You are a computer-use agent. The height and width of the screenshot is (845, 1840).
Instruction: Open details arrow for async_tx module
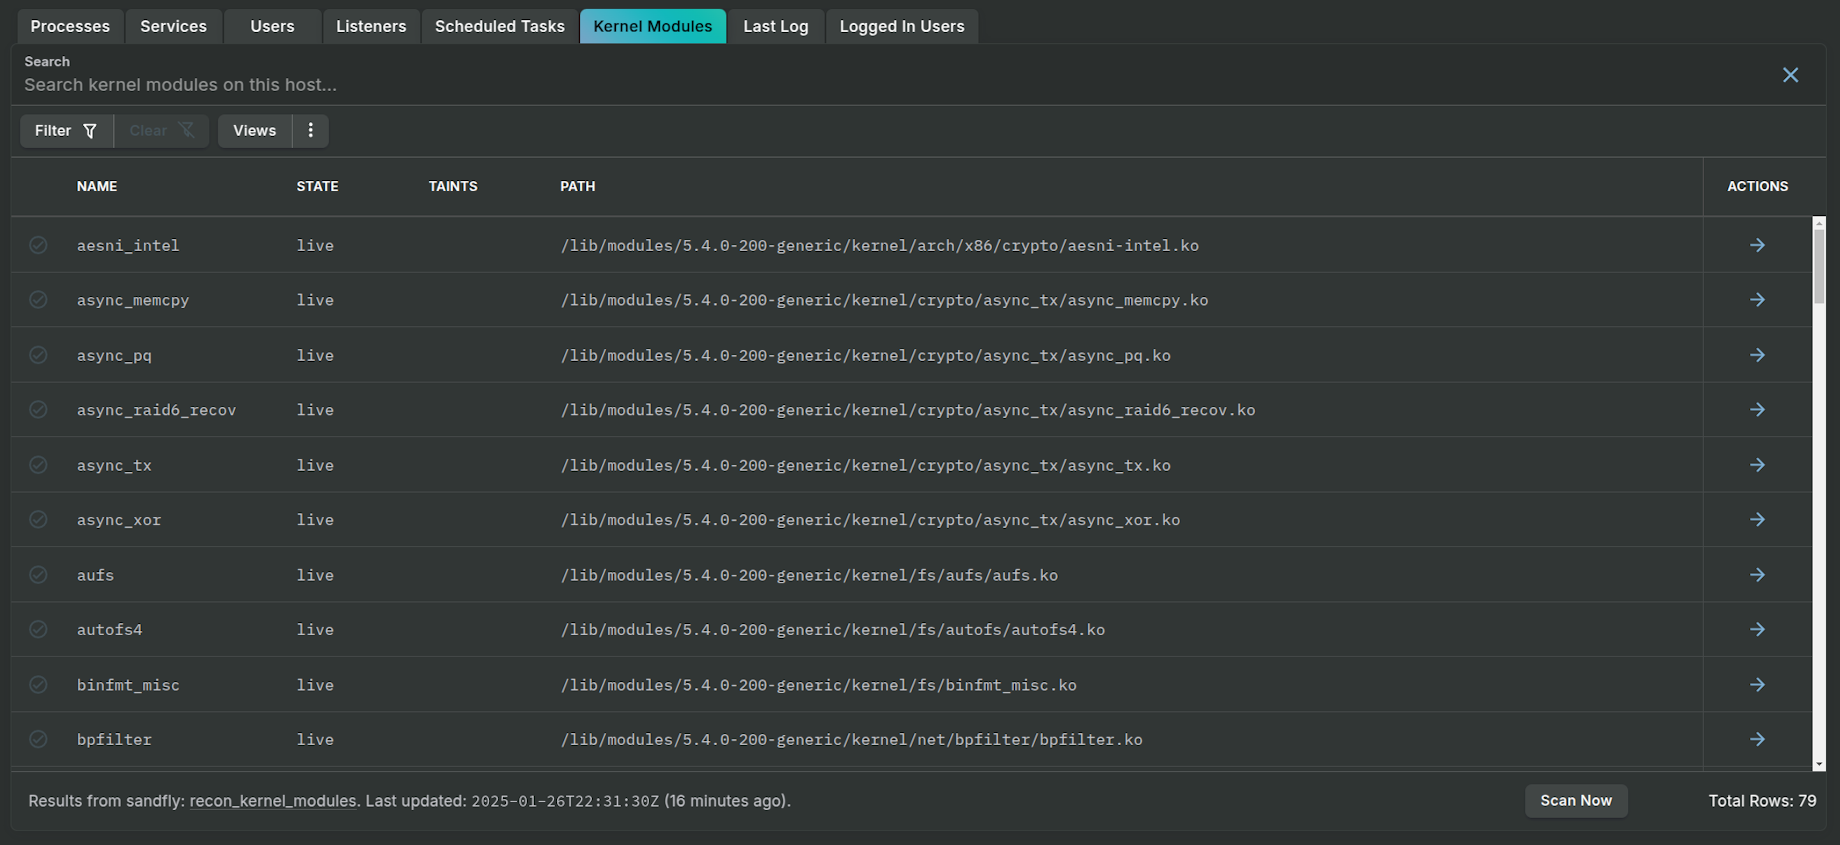click(x=1757, y=465)
